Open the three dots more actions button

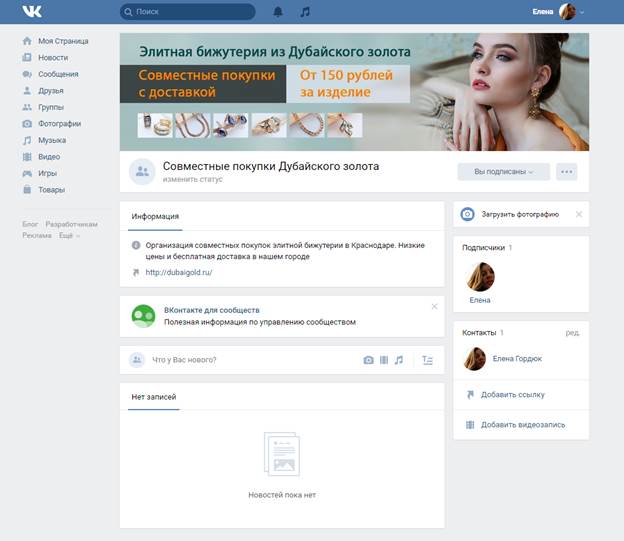(x=567, y=172)
